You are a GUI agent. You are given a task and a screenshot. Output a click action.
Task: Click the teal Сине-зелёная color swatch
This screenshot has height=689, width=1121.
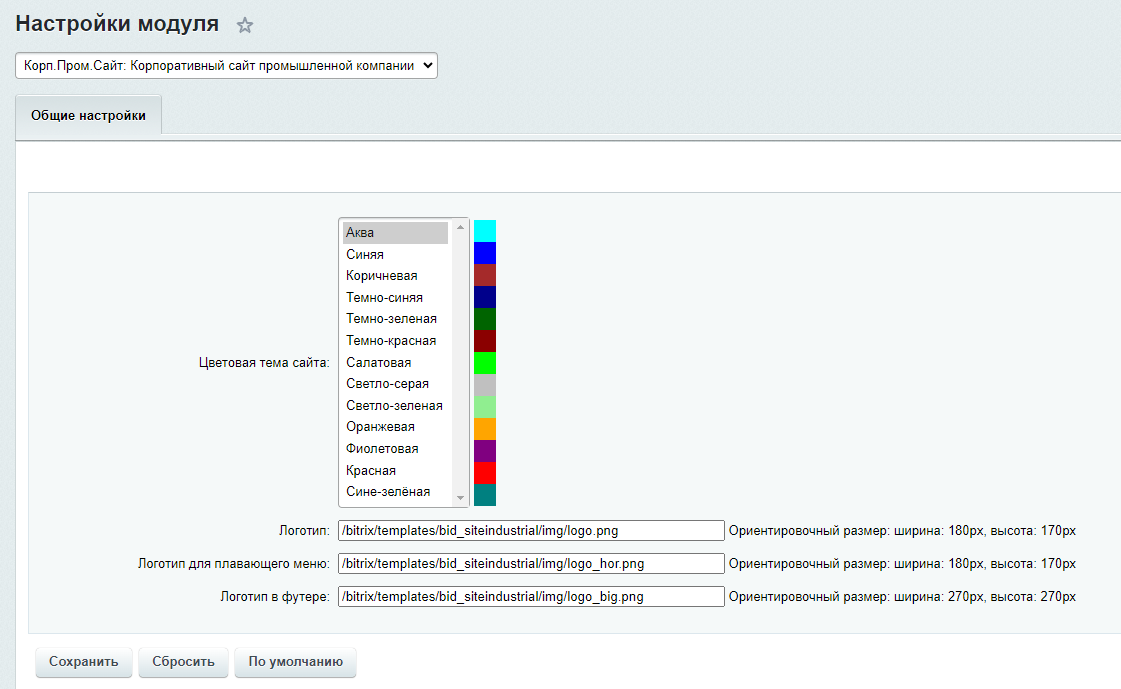[x=485, y=495]
